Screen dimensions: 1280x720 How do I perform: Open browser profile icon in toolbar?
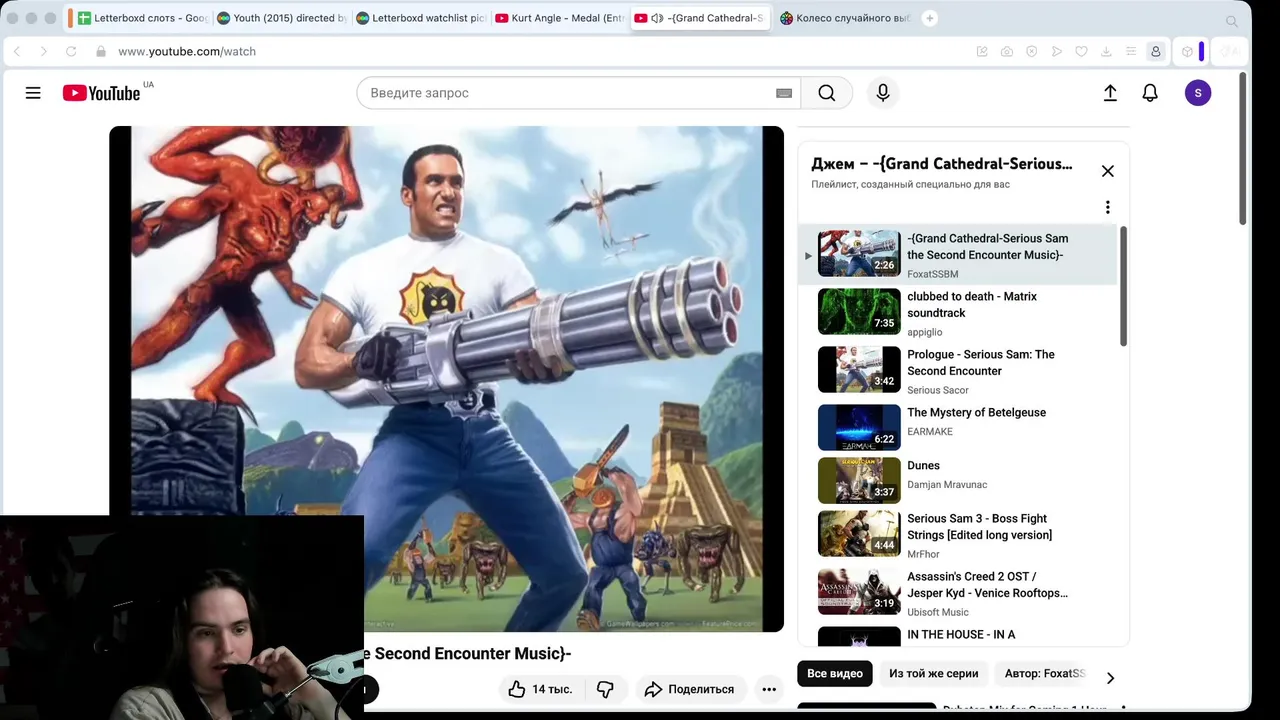(1155, 51)
